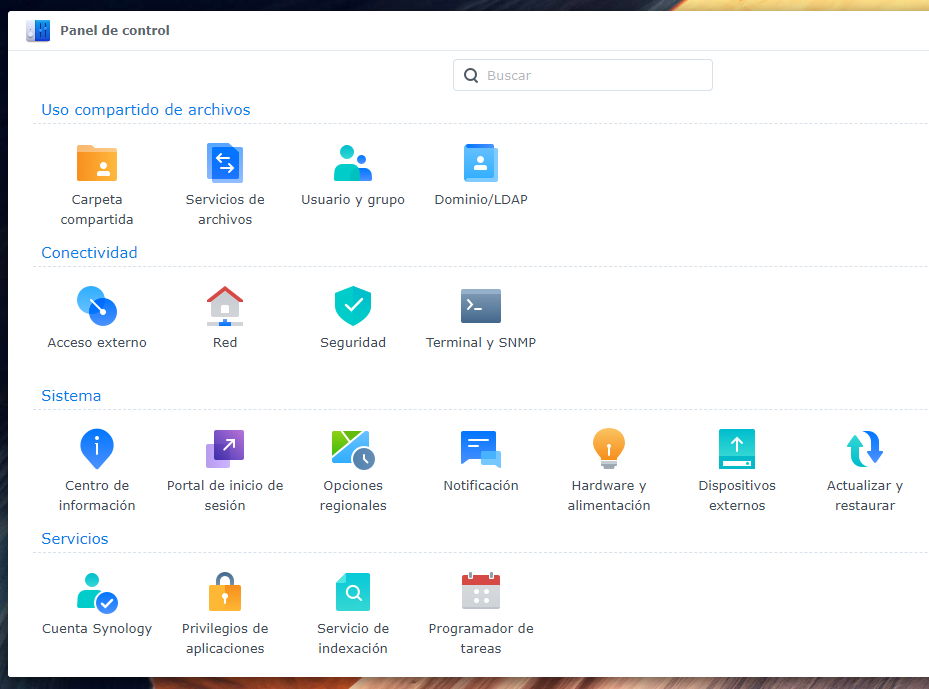Select Usuario y grupo icon
The height and width of the screenshot is (689, 929).
[353, 163]
